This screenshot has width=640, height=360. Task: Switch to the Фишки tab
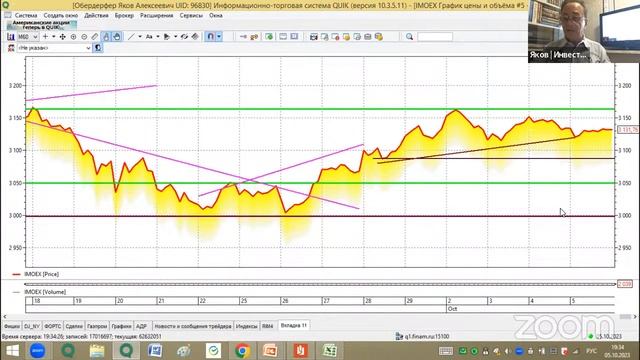point(11,326)
